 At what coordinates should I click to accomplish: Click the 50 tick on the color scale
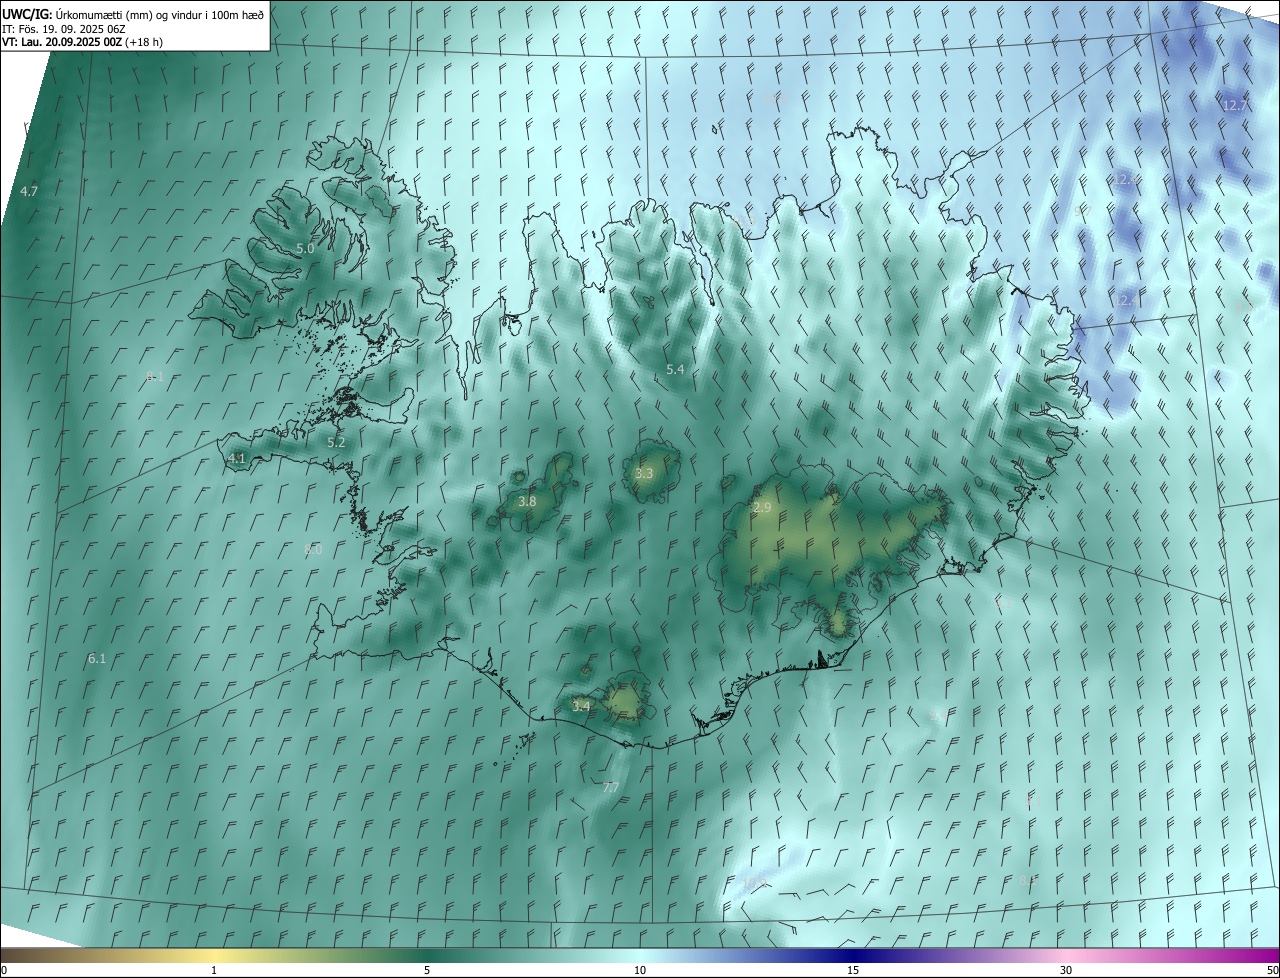pos(1272,970)
